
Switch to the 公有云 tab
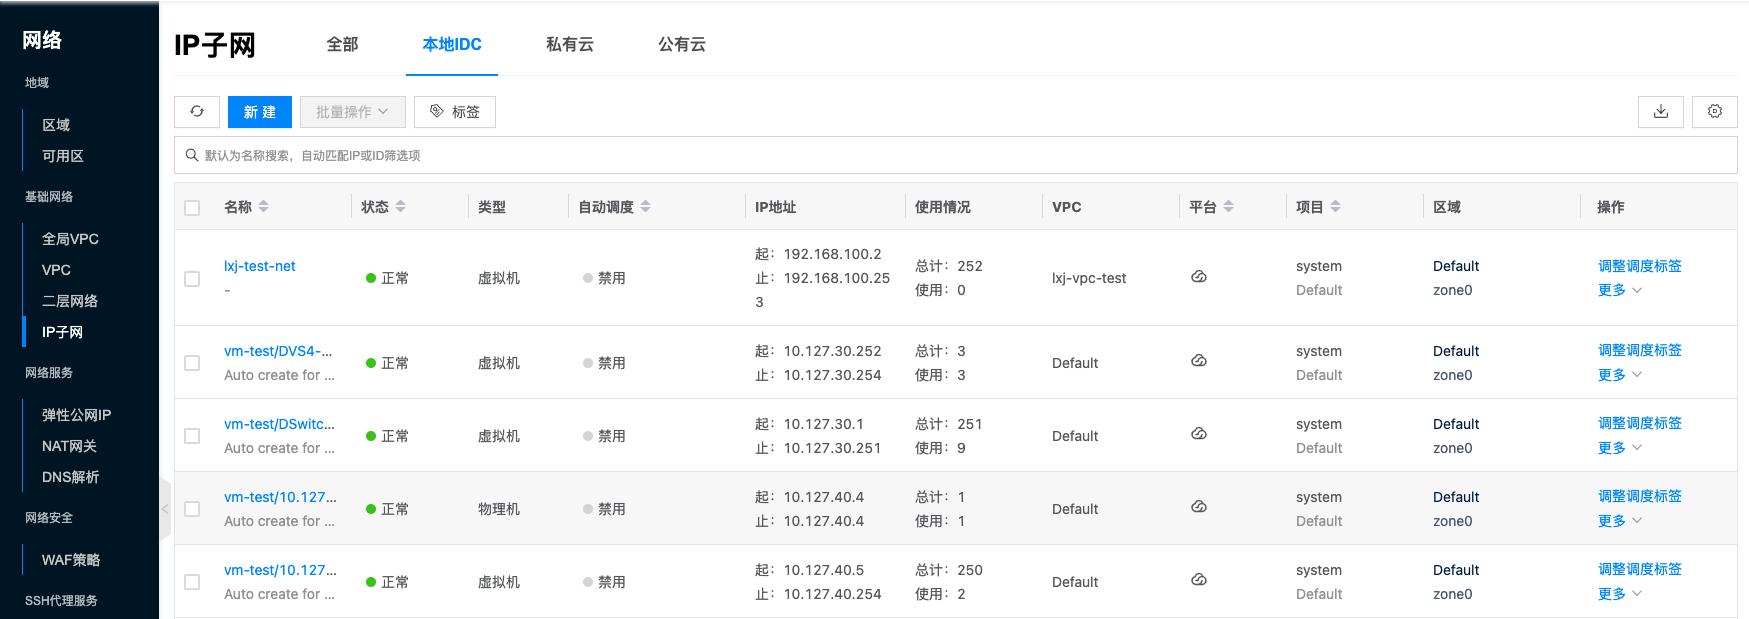pos(681,44)
